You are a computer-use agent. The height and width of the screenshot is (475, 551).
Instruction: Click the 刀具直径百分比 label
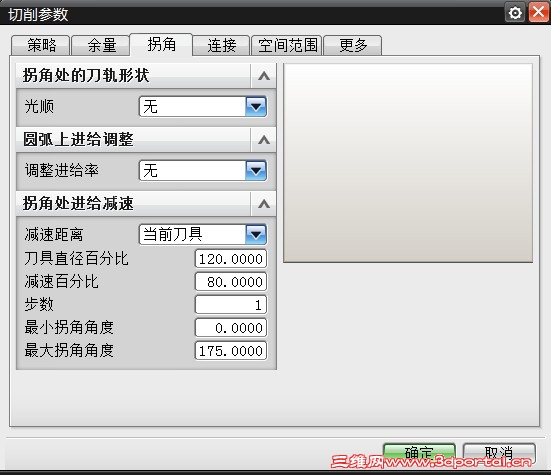point(77,259)
